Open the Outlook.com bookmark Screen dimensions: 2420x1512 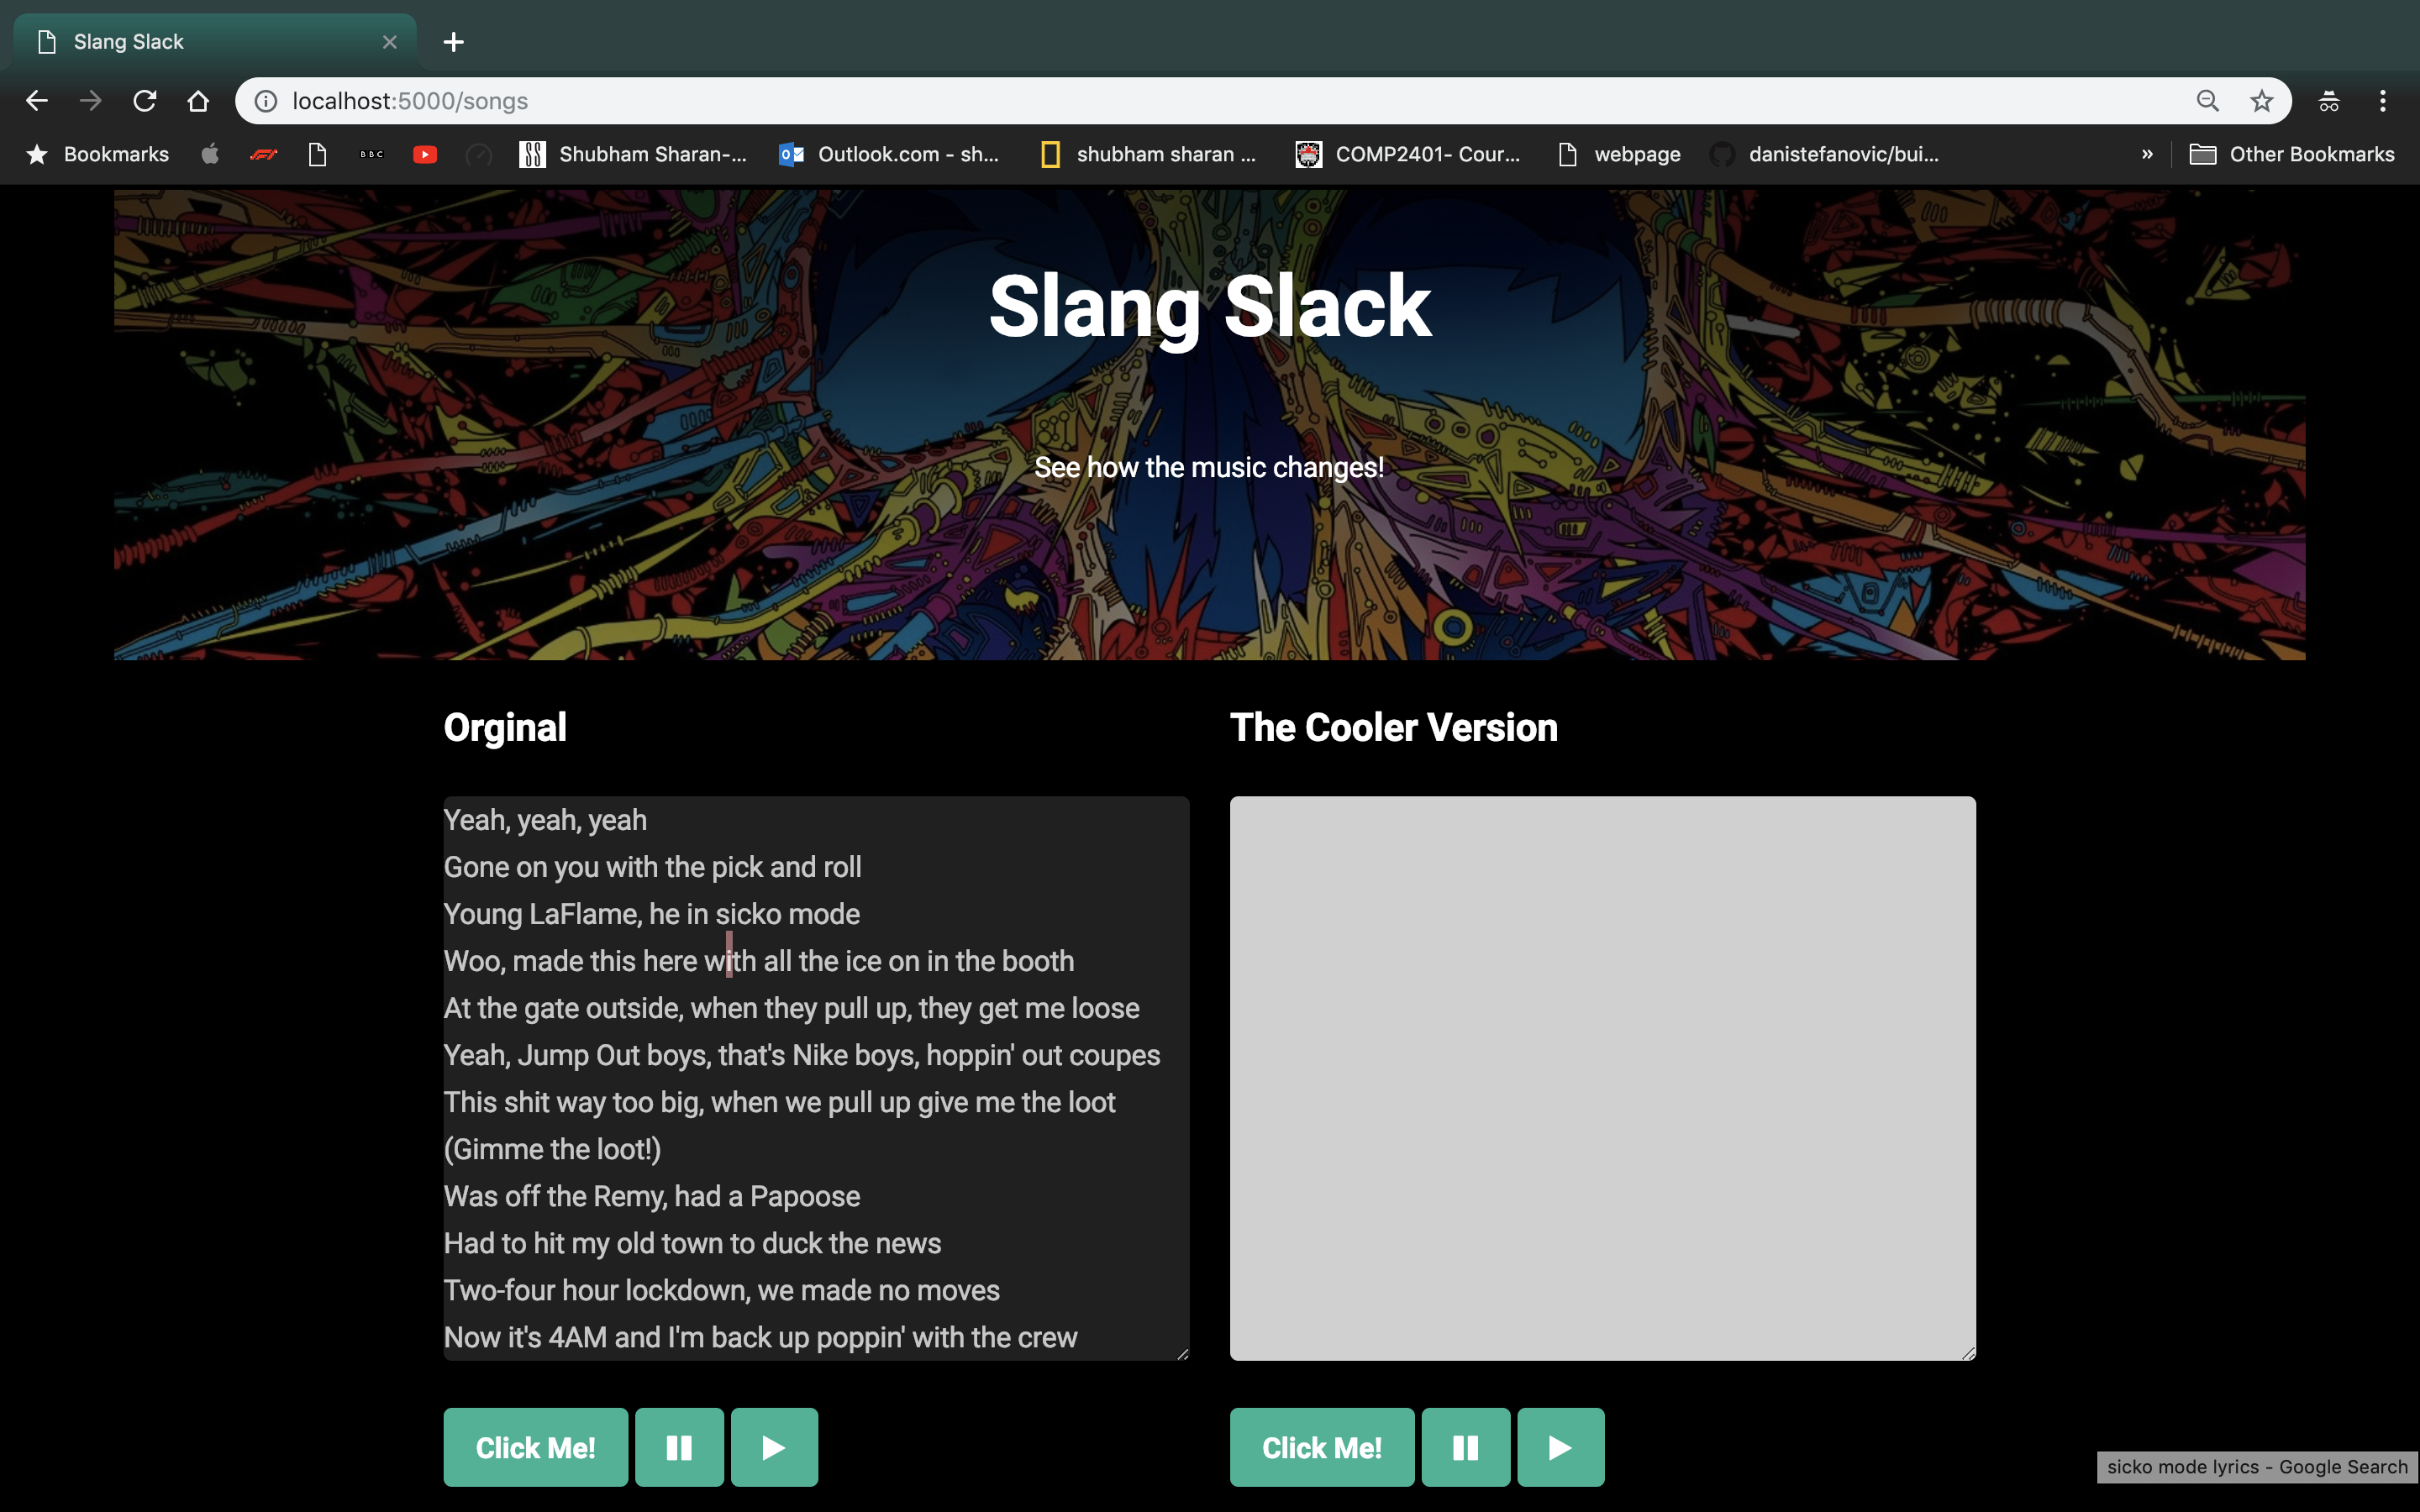point(889,154)
